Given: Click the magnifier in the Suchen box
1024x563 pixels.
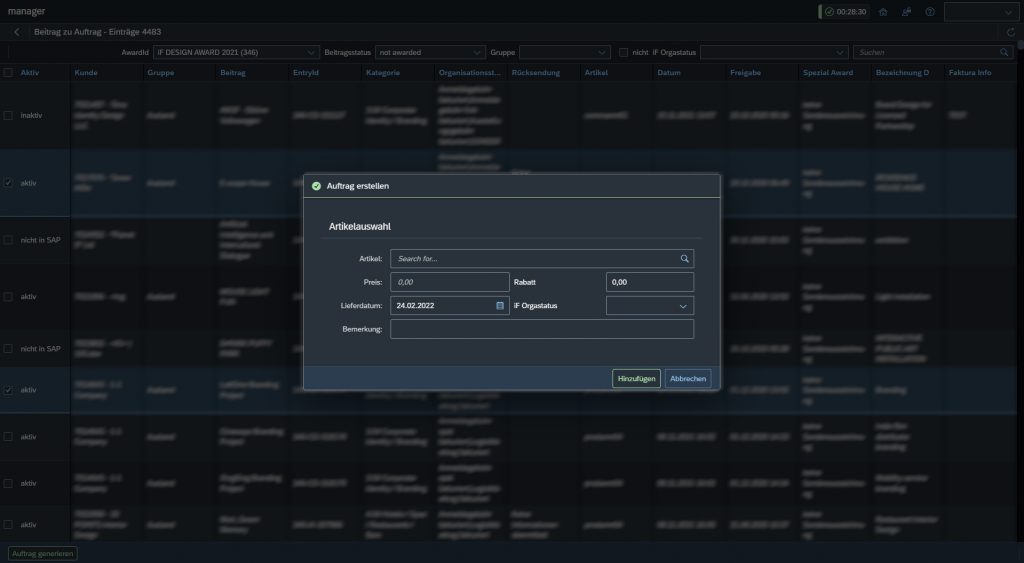Looking at the screenshot, I should coord(1006,52).
